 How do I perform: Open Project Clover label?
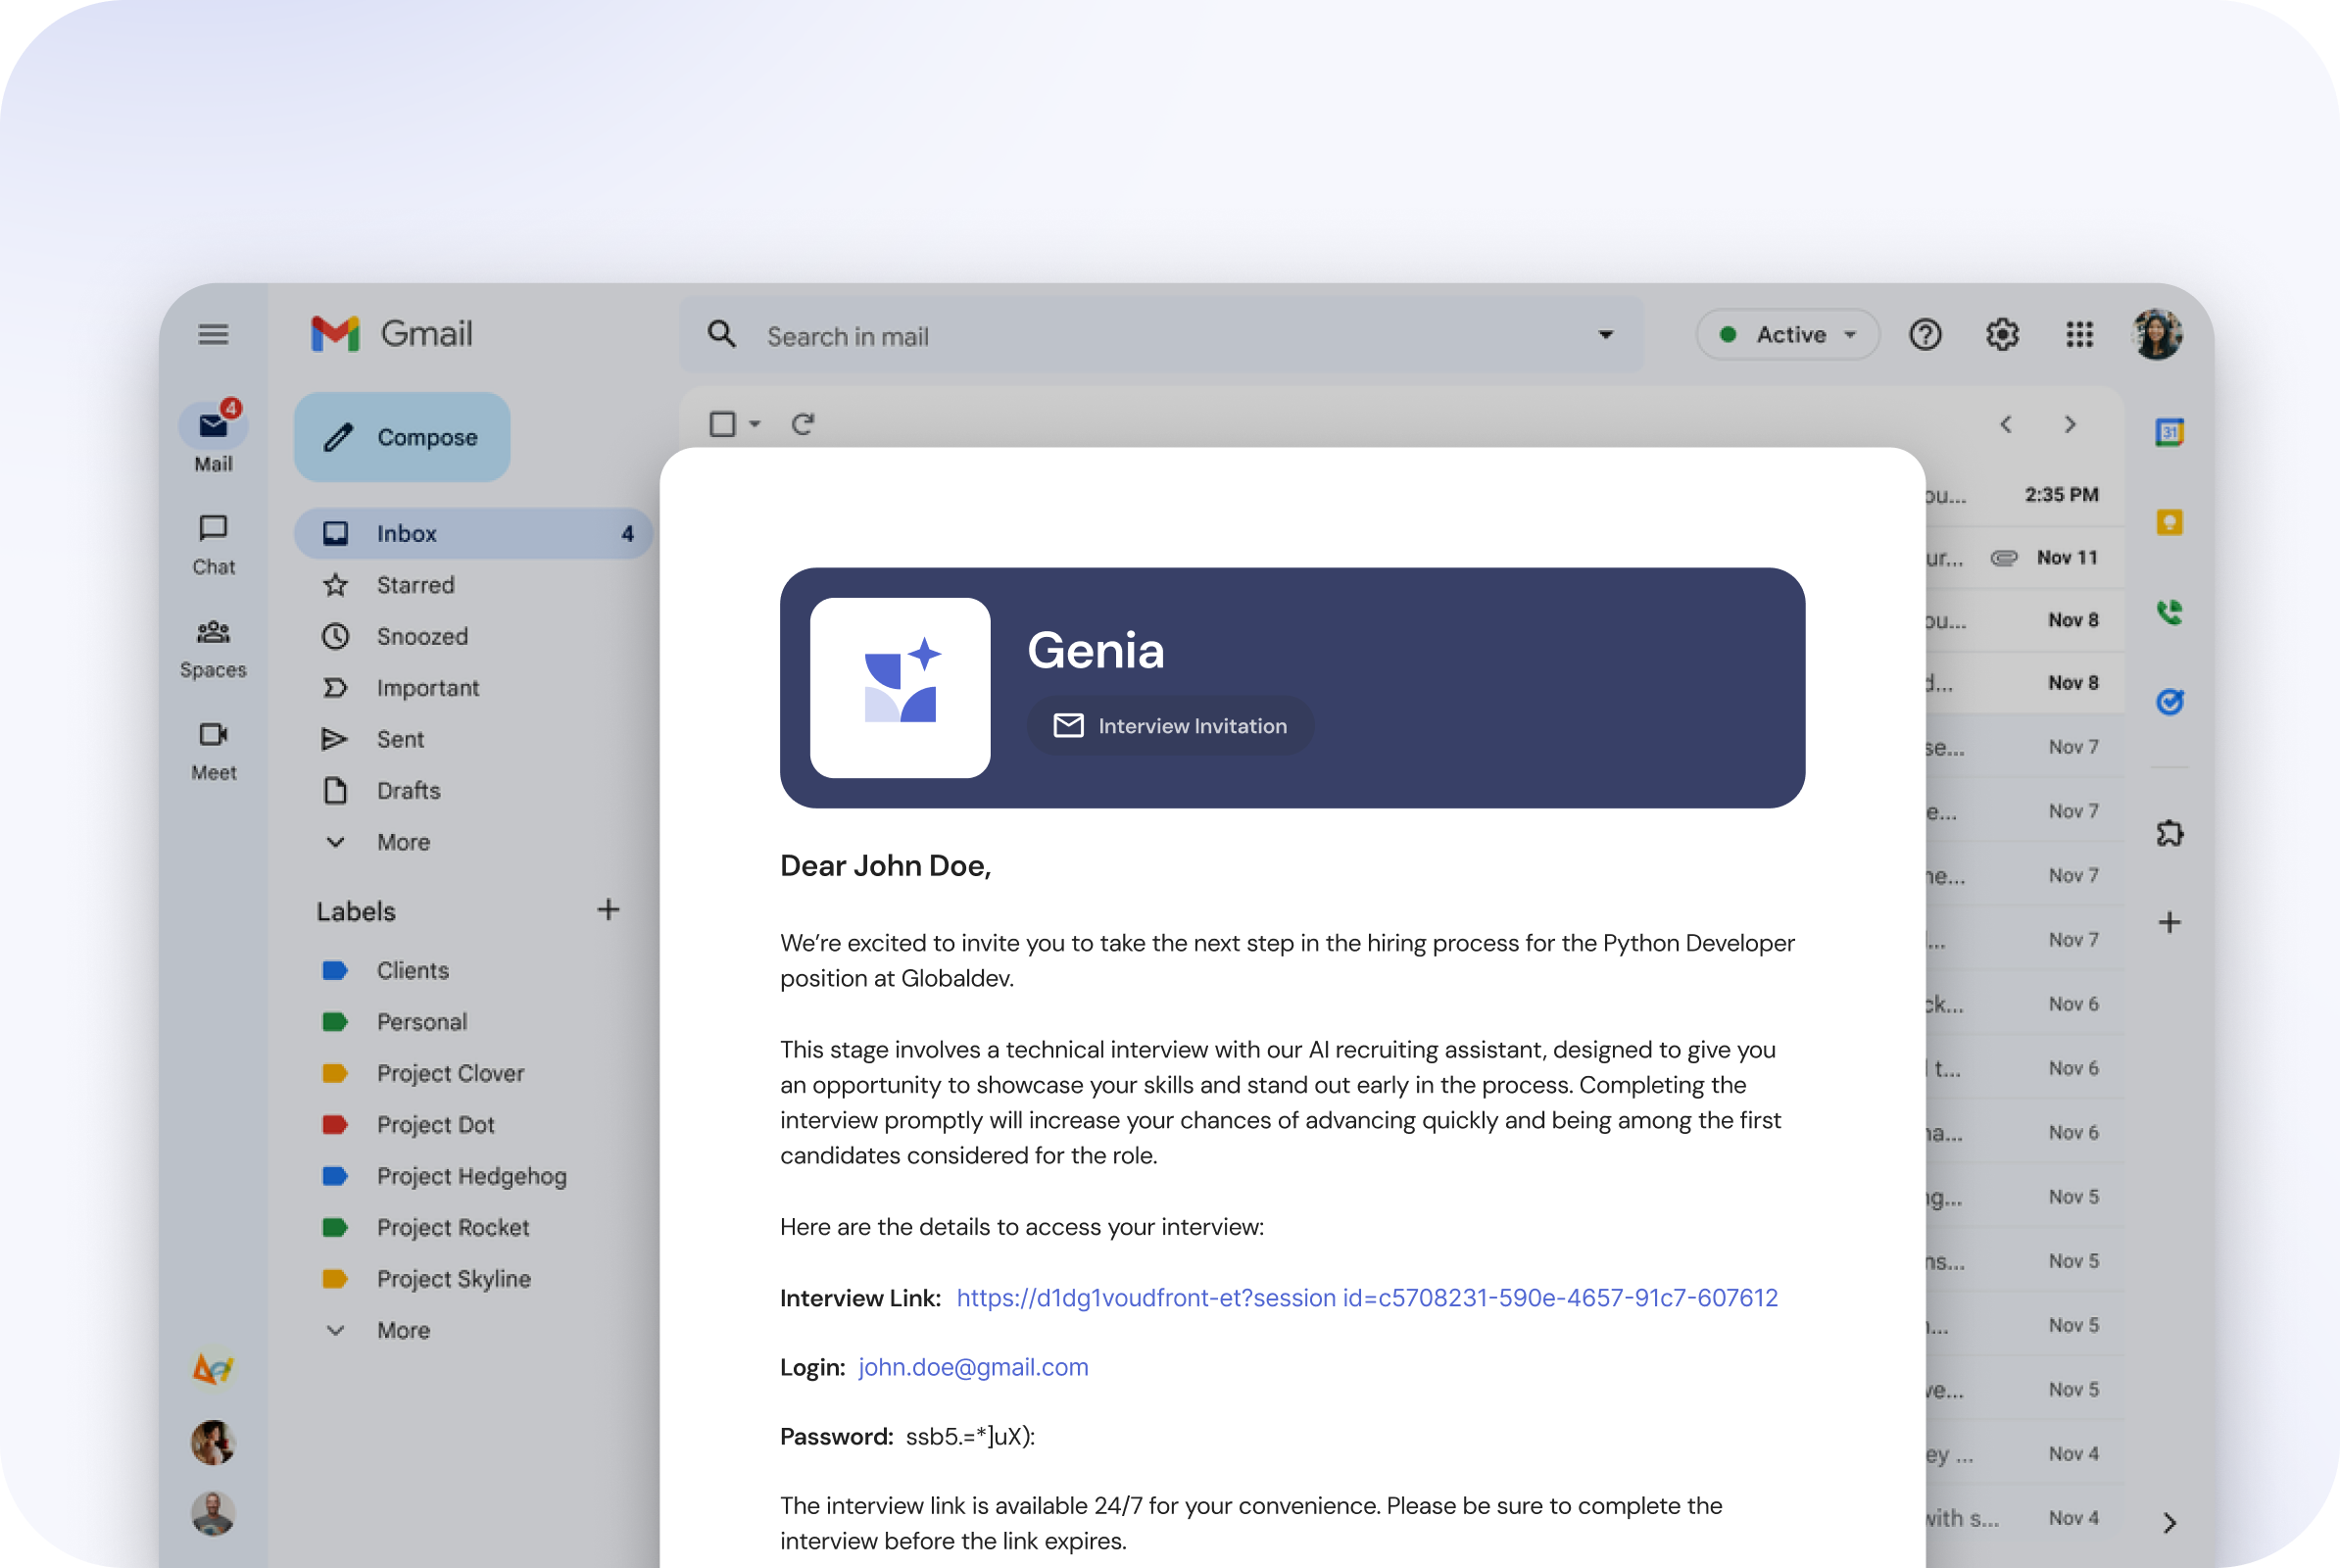point(450,1073)
